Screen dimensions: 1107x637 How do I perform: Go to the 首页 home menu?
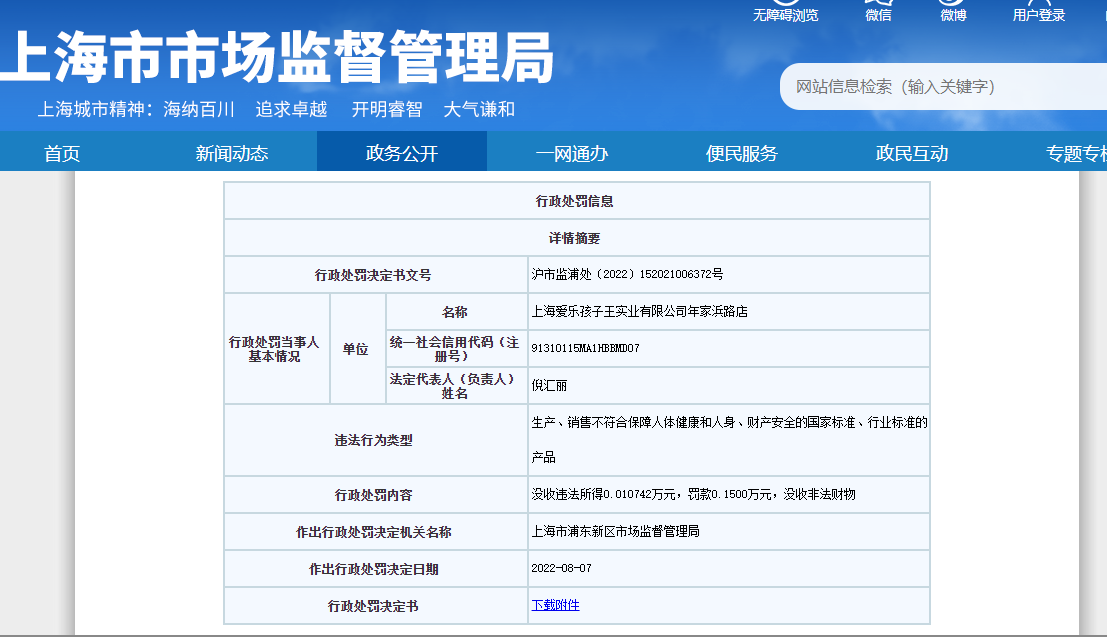tap(62, 153)
